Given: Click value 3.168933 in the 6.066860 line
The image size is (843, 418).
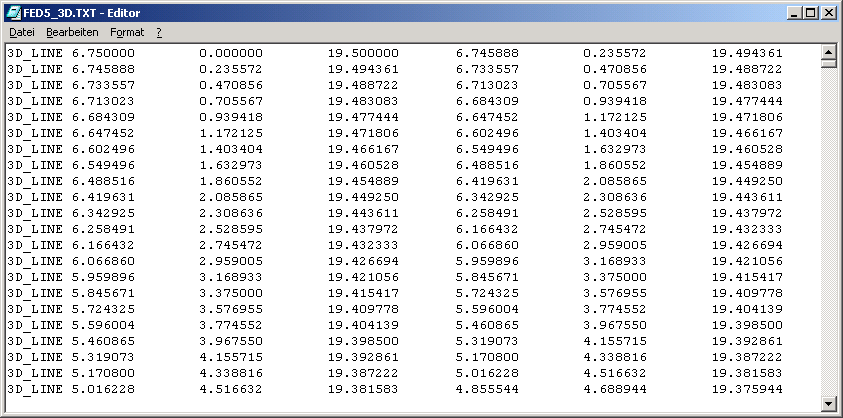Looking at the screenshot, I should [x=615, y=261].
